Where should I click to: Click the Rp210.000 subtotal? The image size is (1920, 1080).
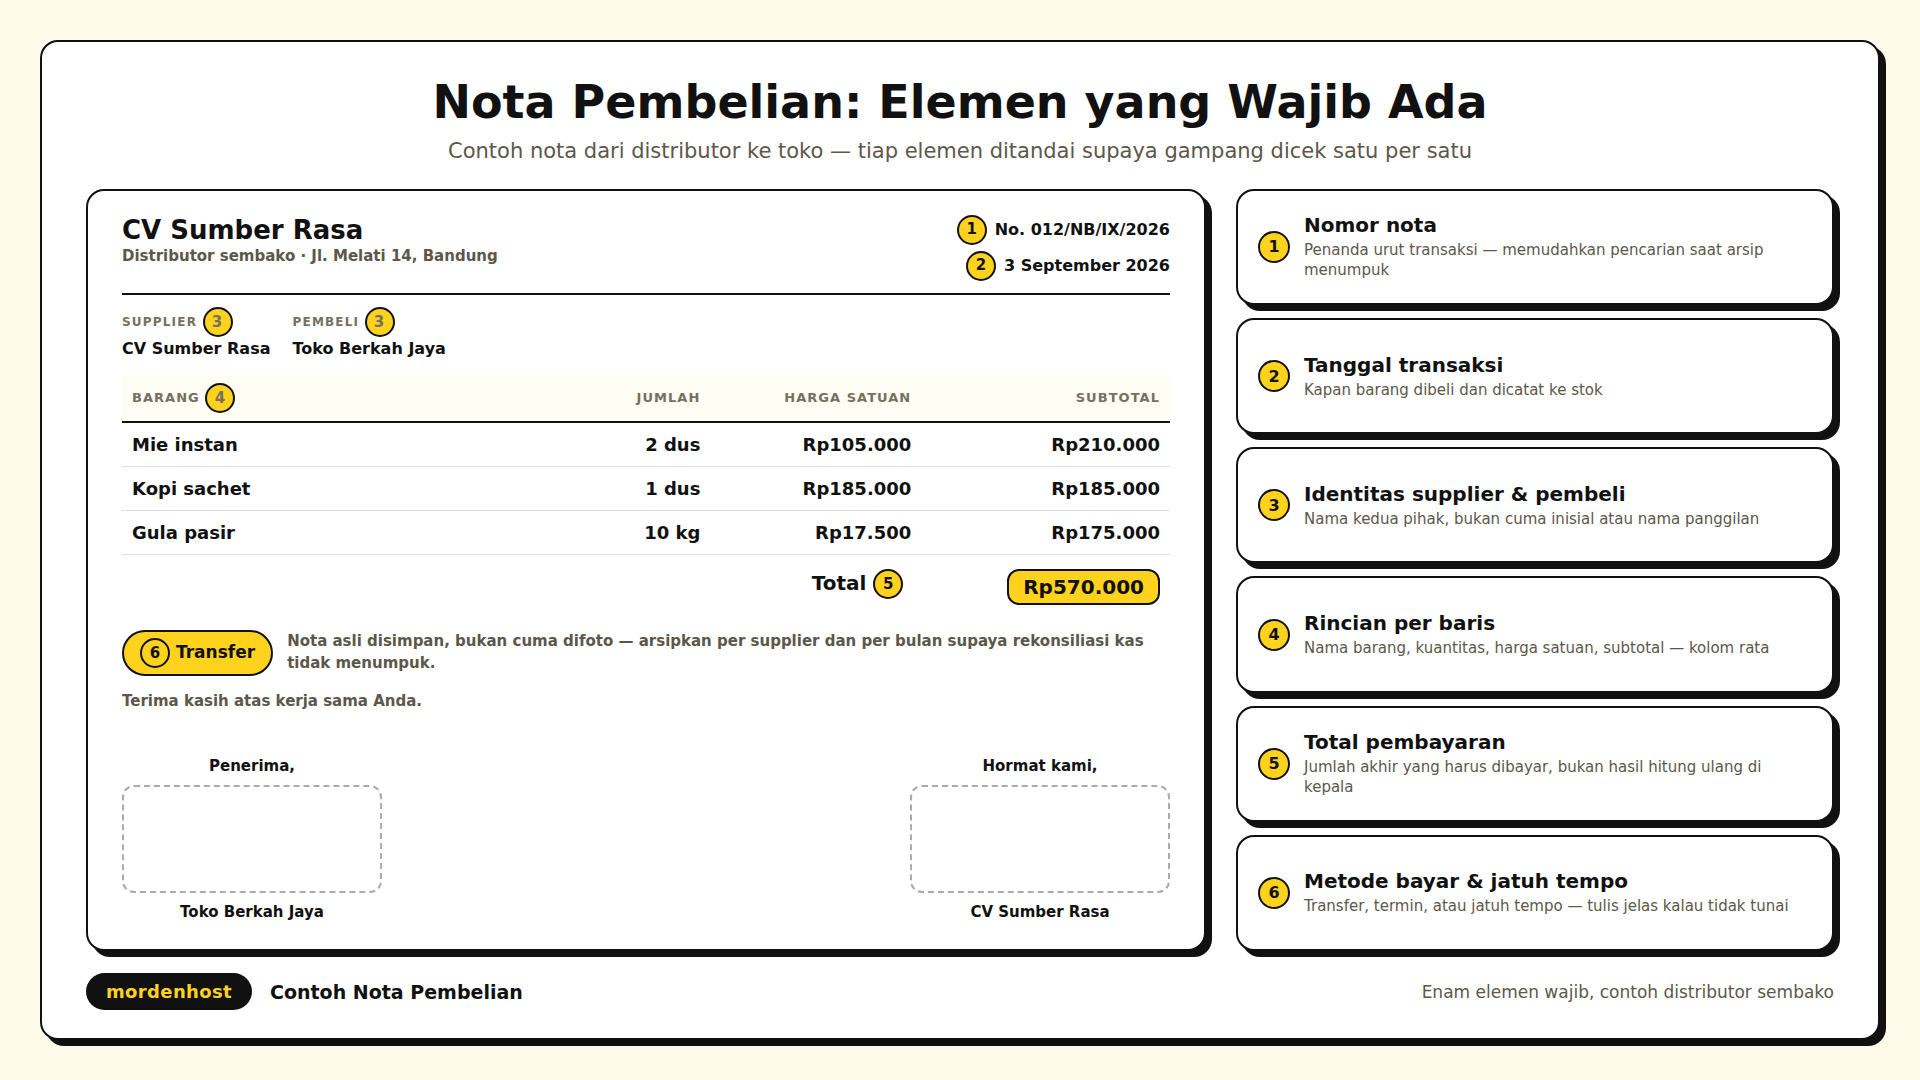(1105, 445)
